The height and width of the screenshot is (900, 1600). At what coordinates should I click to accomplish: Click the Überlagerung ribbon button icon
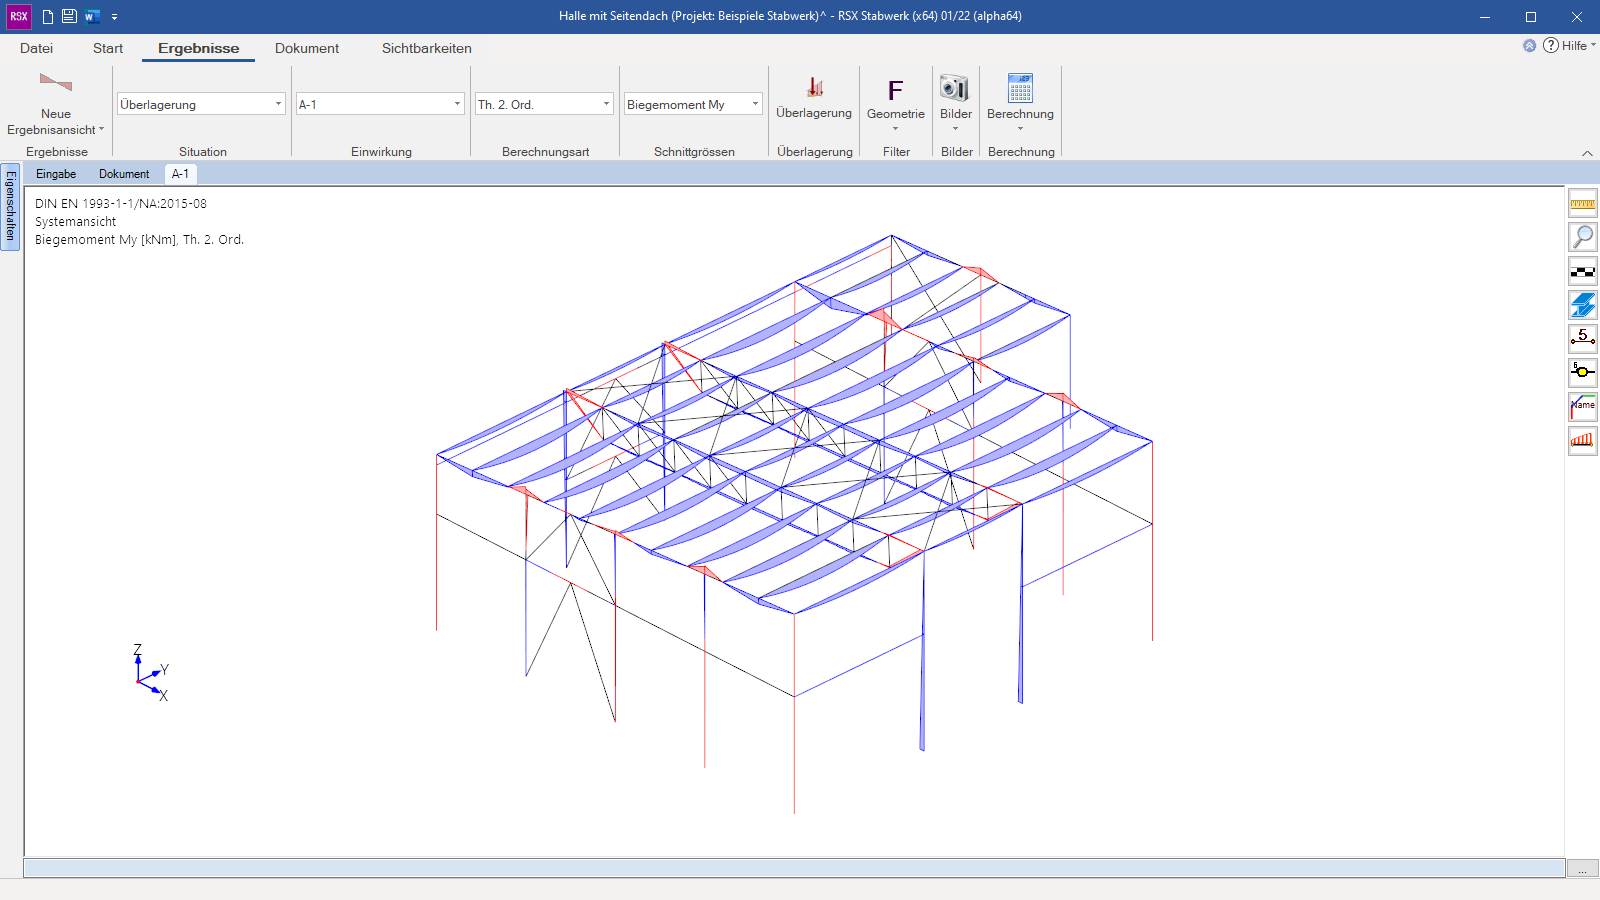(815, 87)
